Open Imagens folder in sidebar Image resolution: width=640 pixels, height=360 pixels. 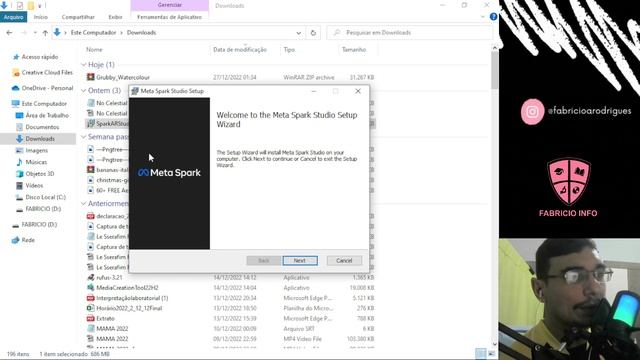pos(36,151)
